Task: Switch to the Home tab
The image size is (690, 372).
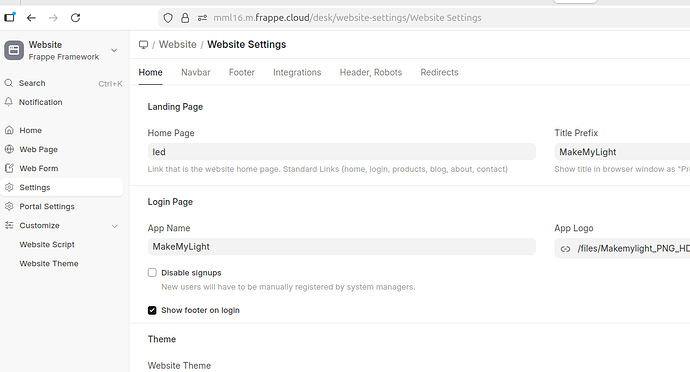Action: point(150,72)
